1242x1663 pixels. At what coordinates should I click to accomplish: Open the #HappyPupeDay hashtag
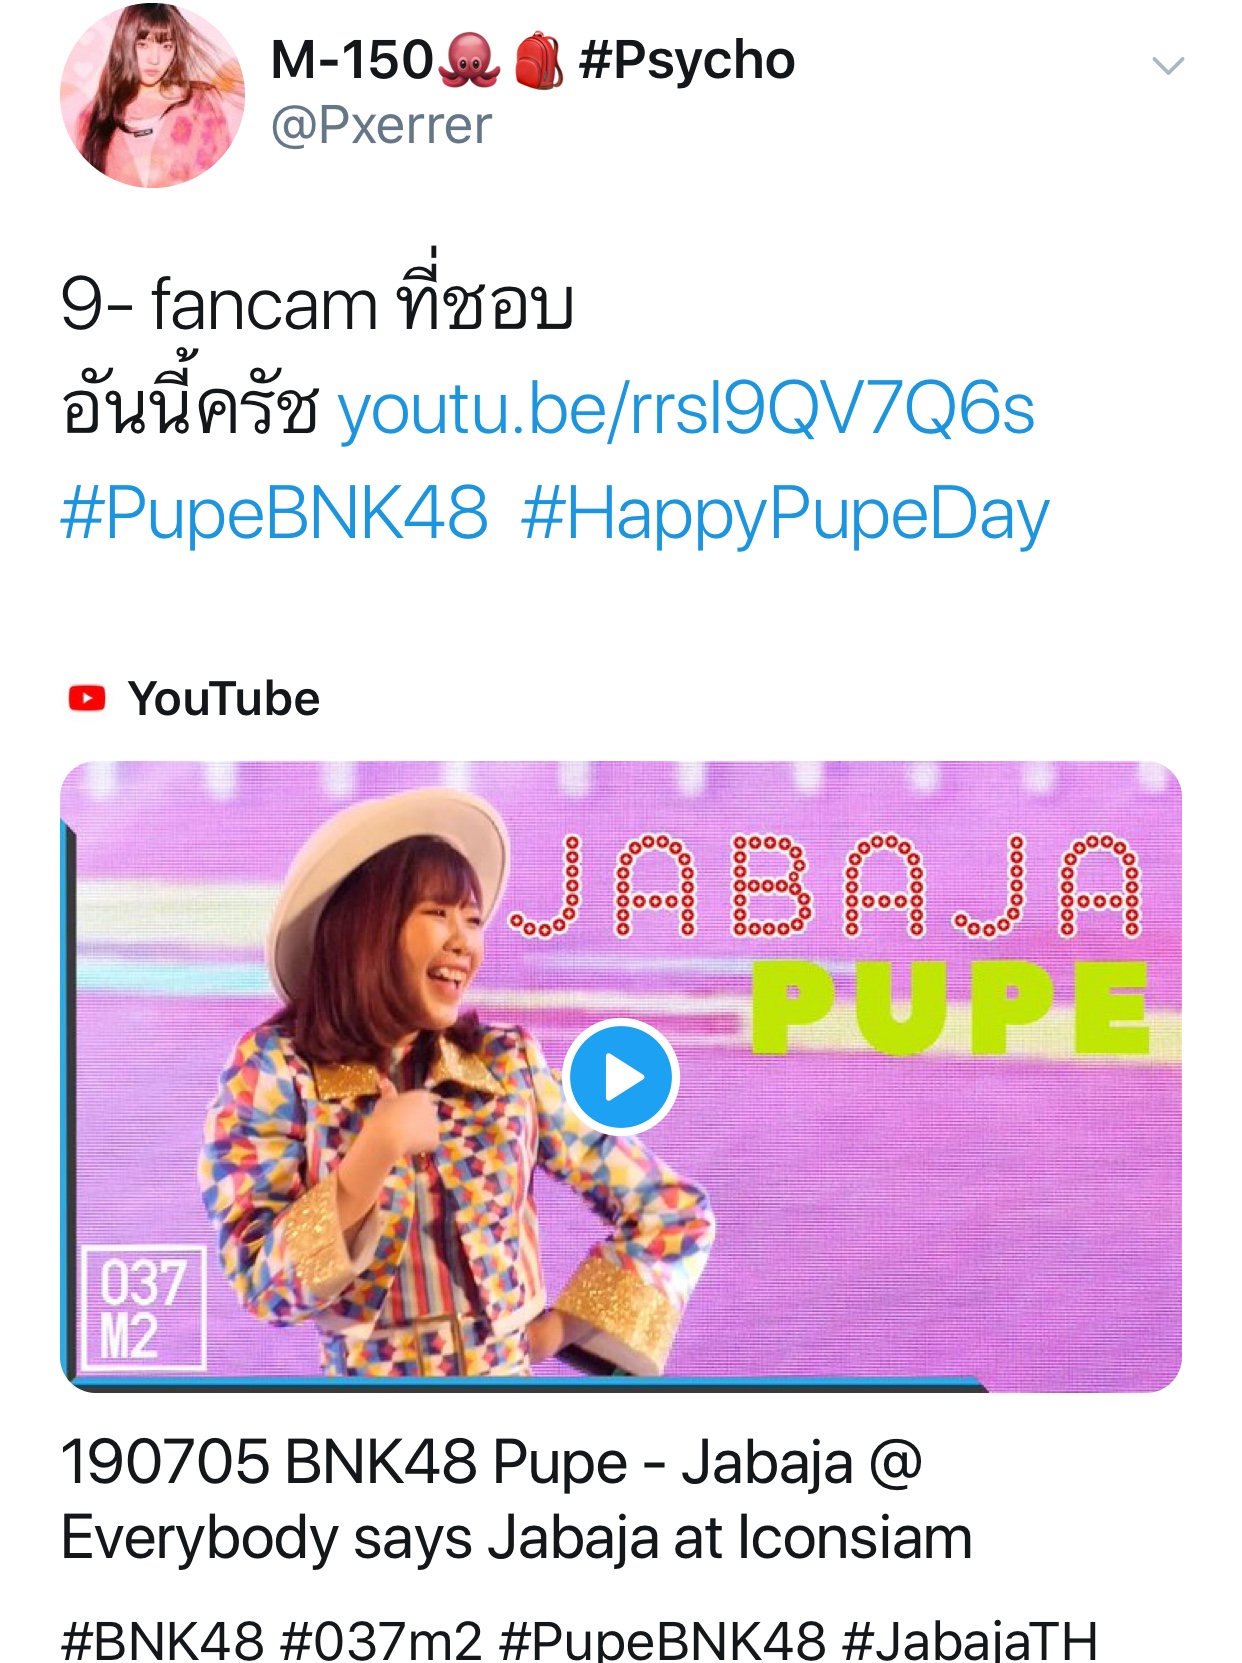(x=785, y=515)
